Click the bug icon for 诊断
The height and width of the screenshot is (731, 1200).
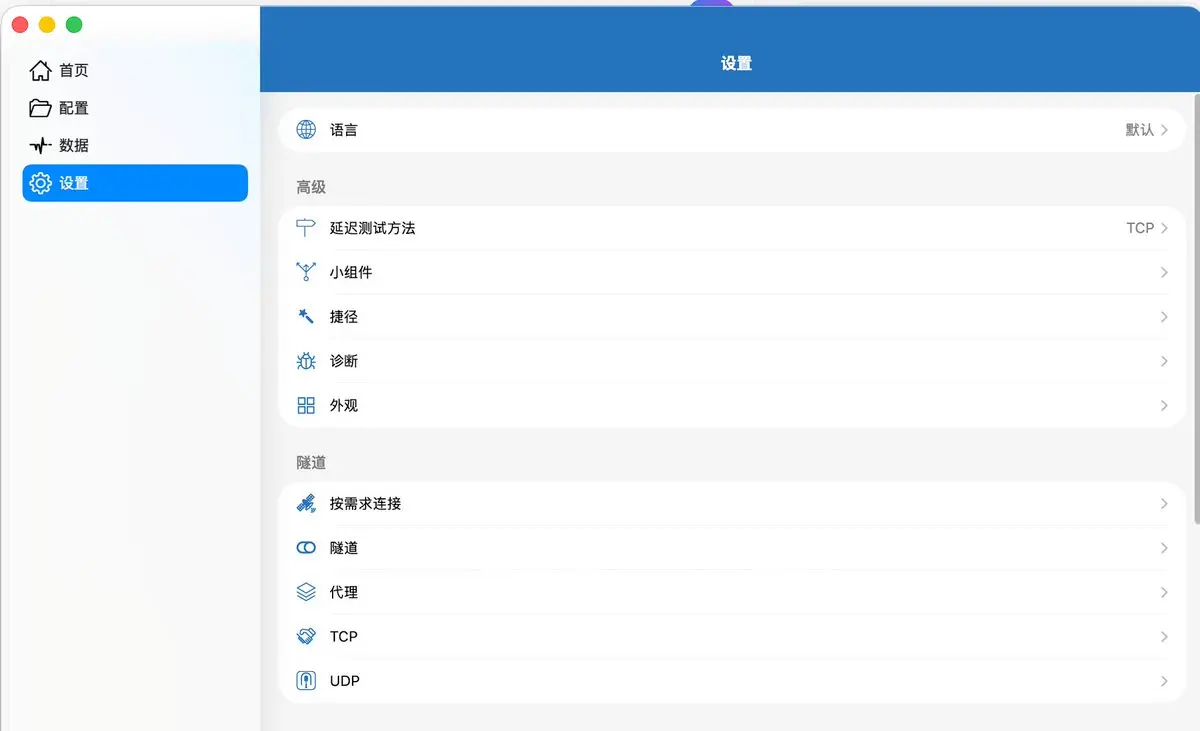pos(307,361)
